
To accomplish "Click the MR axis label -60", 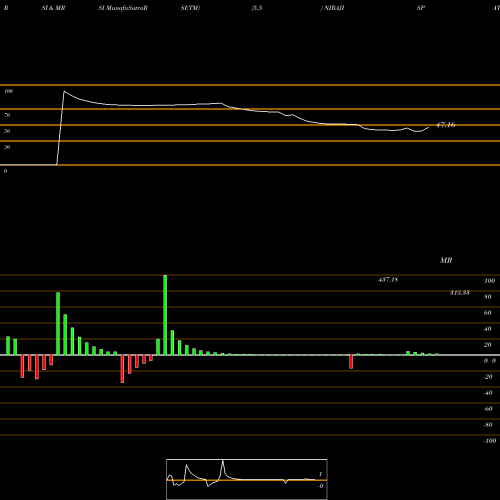I will 488,409.
